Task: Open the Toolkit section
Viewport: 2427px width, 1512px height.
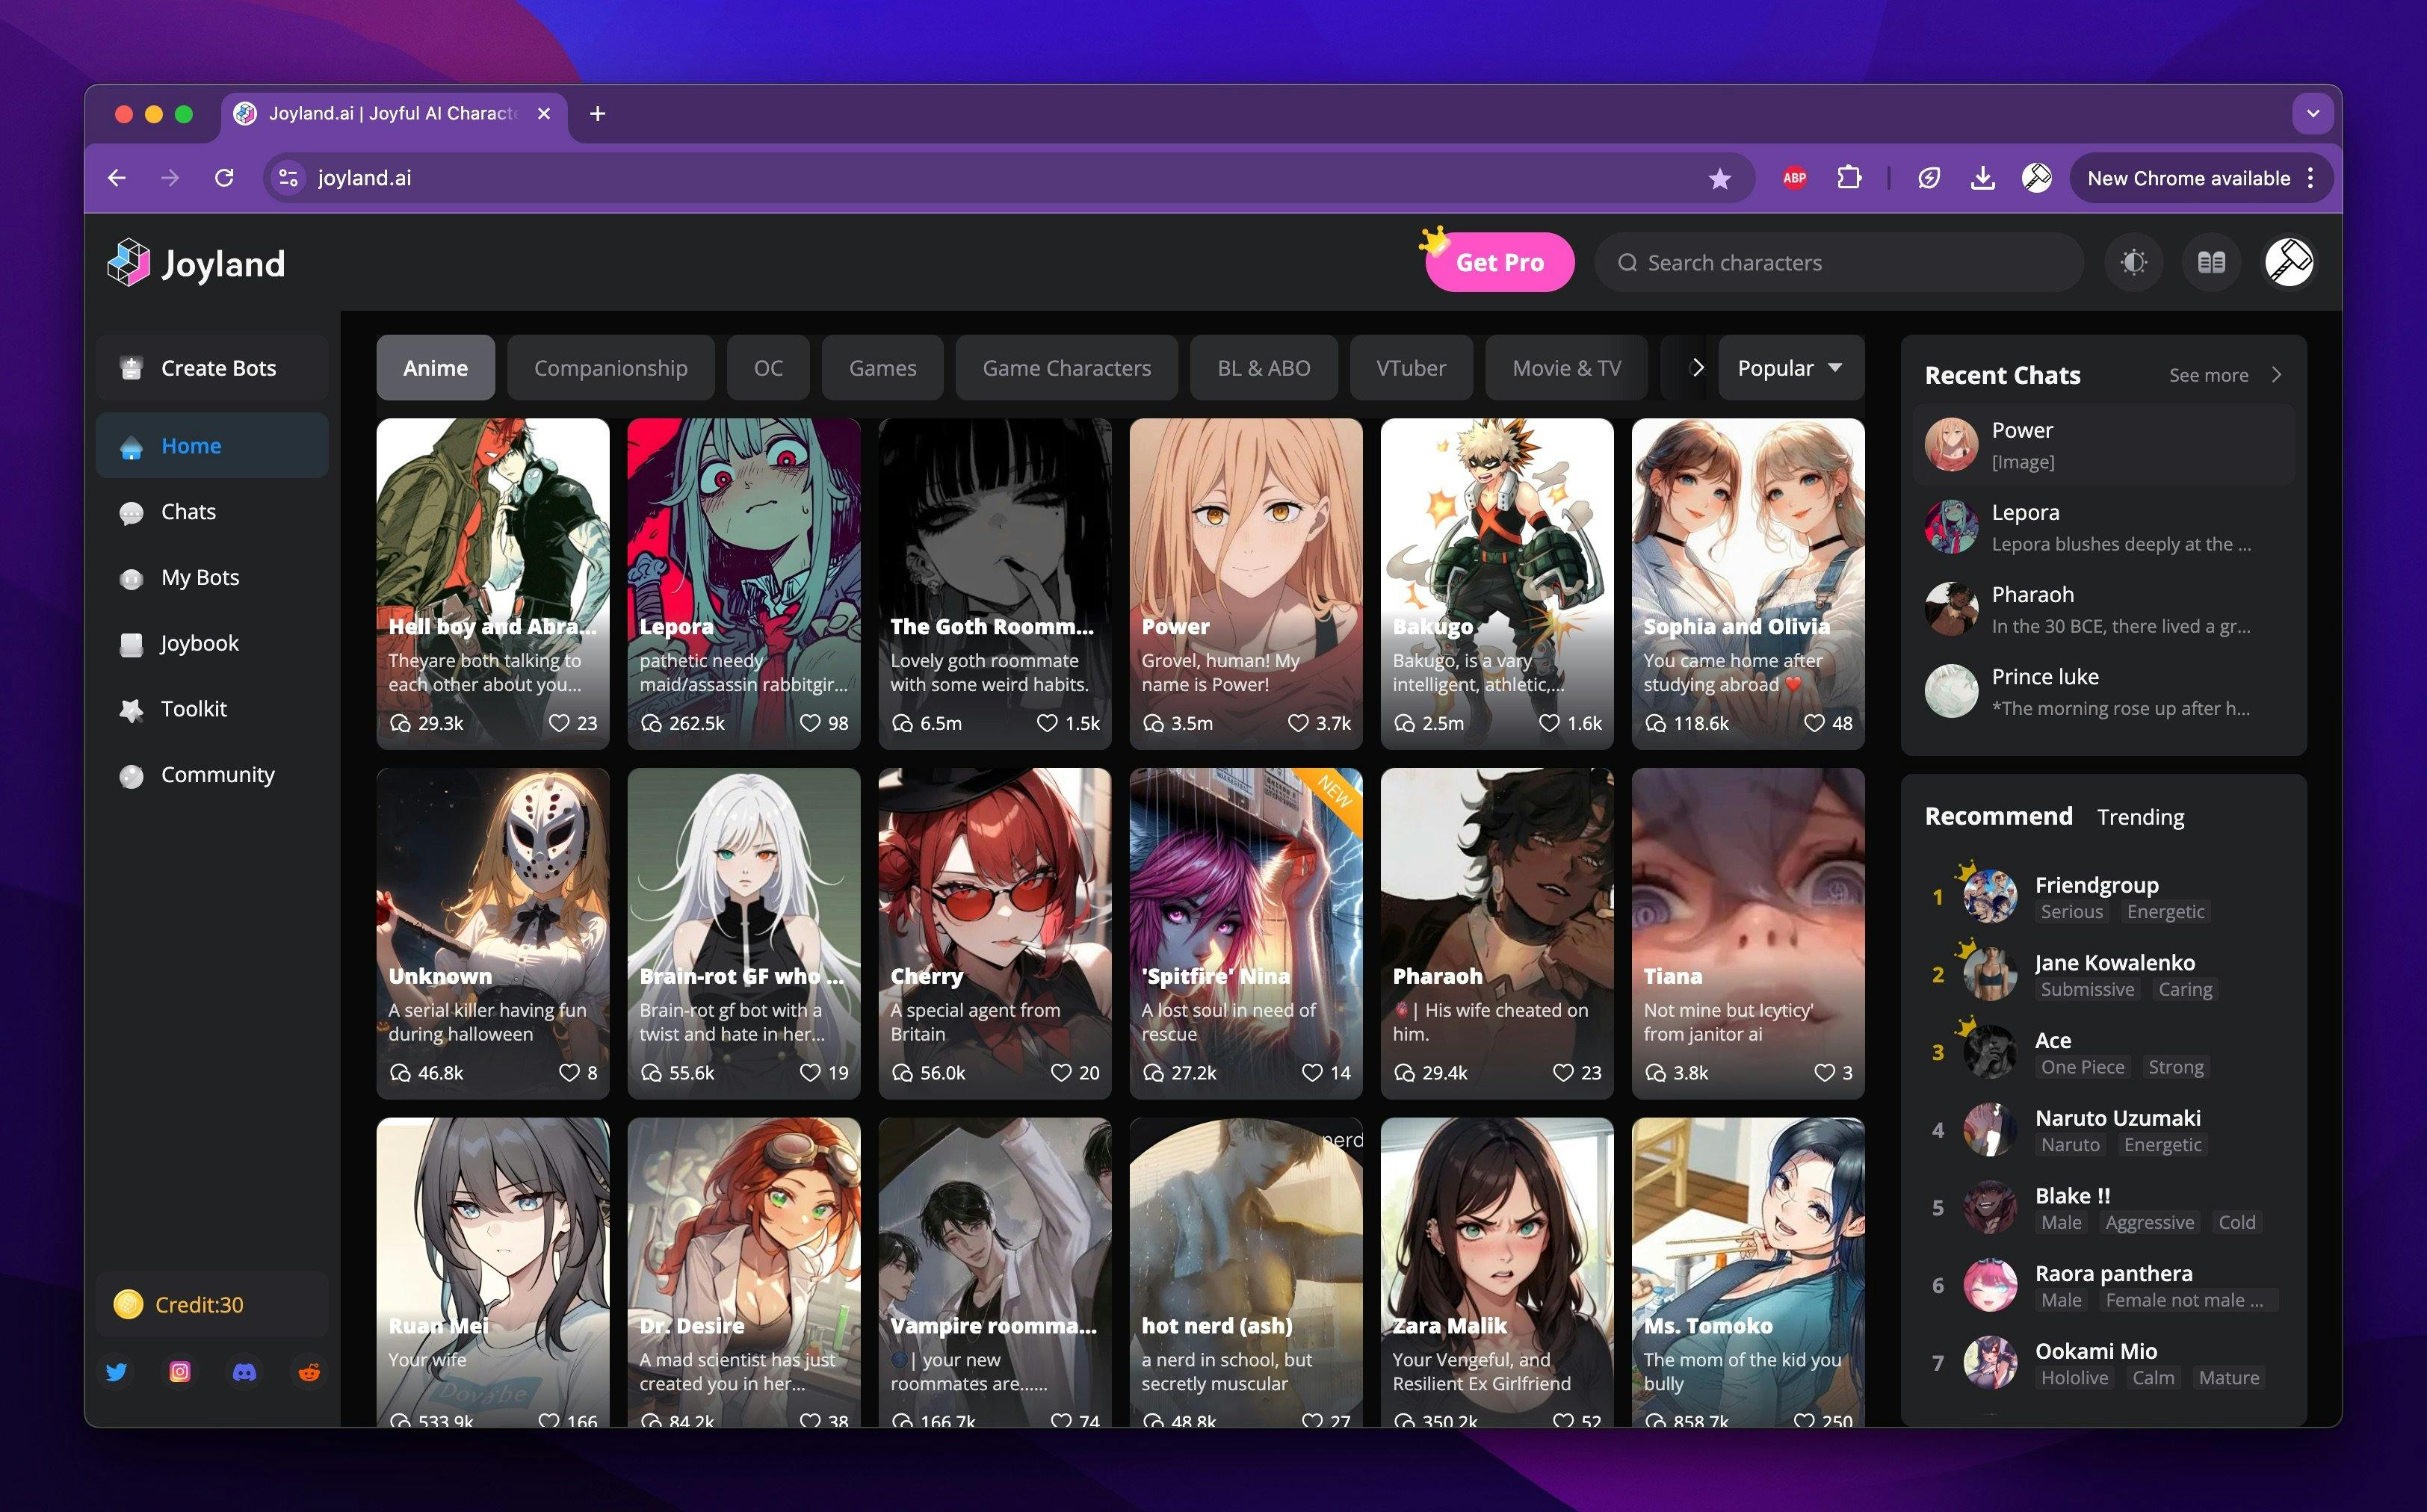Action: [x=193, y=709]
